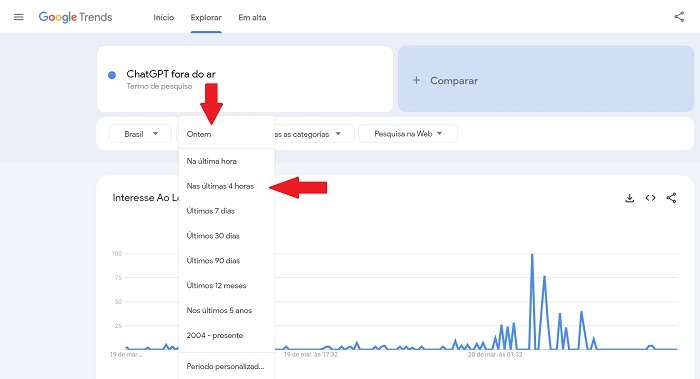Viewport: 700px width, 379px height.
Task: Choose Últimos 30 dias period
Action: pyautogui.click(x=227, y=236)
